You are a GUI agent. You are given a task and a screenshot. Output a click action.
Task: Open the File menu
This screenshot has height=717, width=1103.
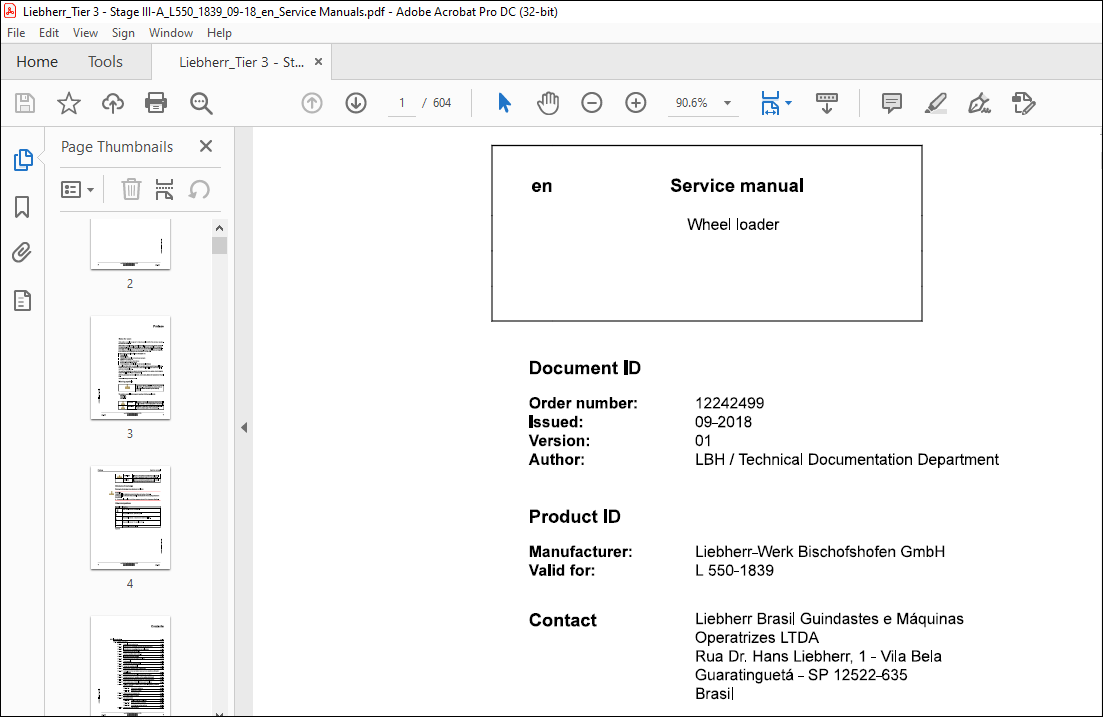pyautogui.click(x=16, y=32)
